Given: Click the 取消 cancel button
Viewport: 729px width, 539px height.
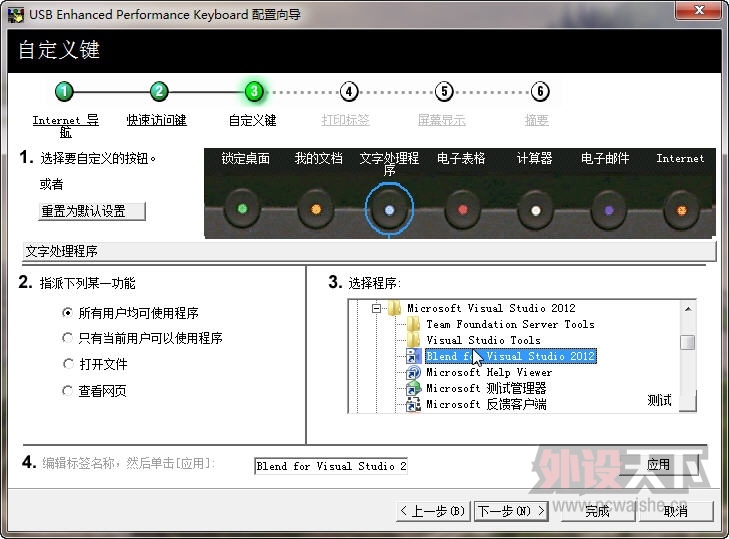Looking at the screenshot, I should tap(676, 511).
